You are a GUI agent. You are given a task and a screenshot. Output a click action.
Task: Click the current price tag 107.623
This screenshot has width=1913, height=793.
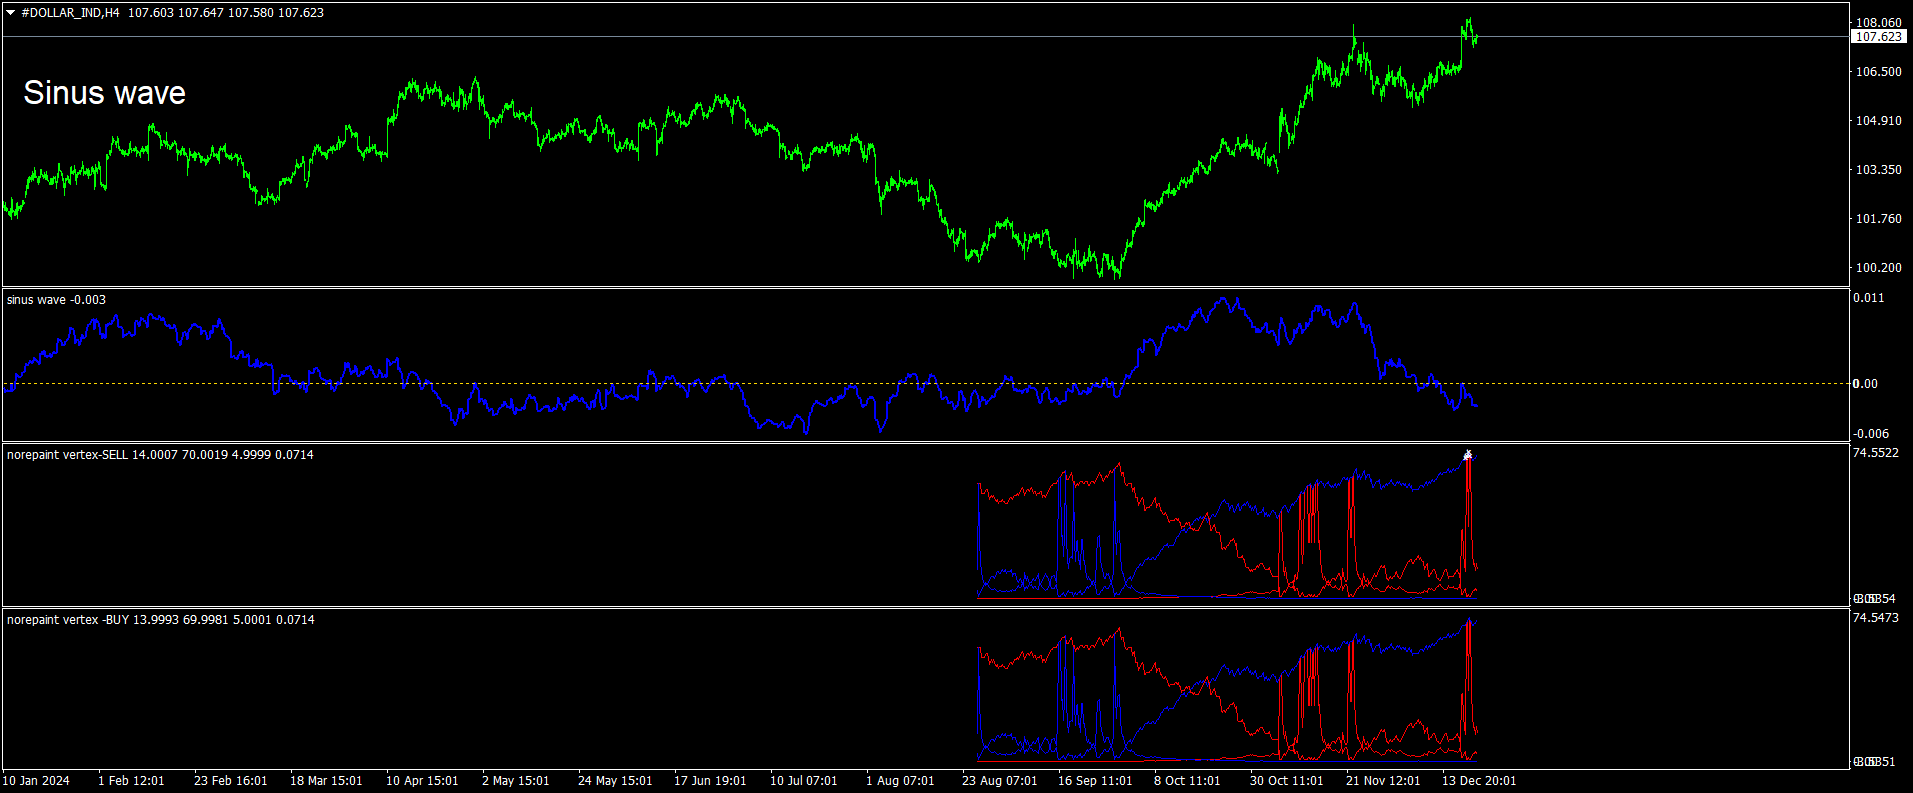click(1879, 37)
